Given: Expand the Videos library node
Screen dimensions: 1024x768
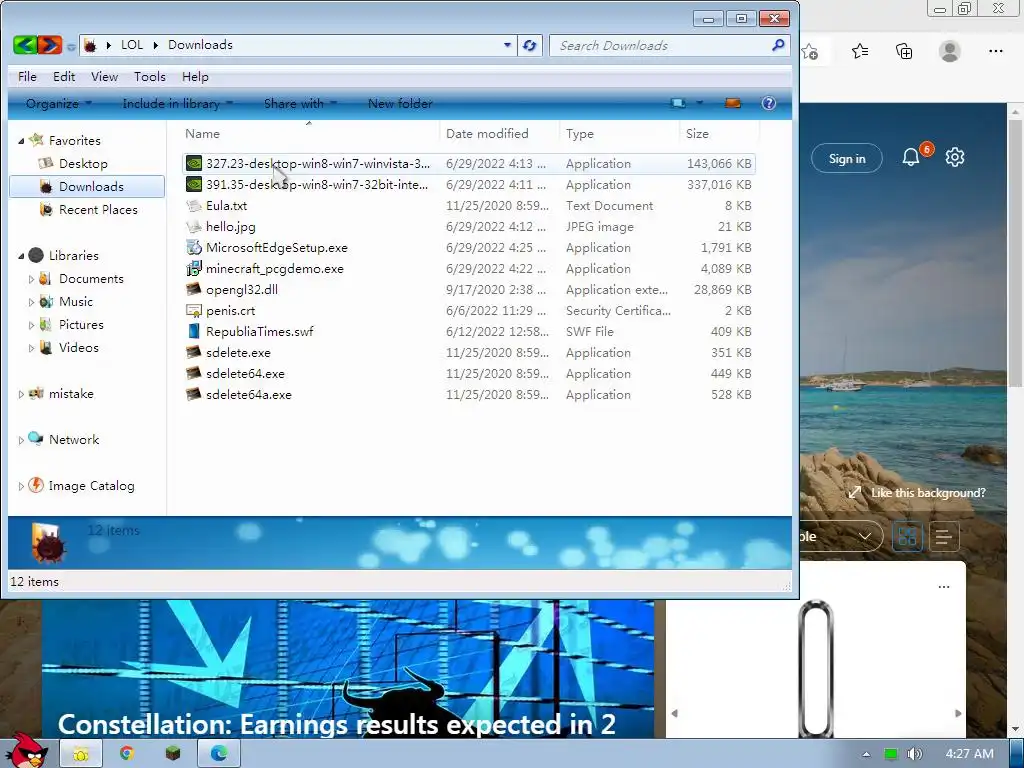Looking at the screenshot, I should (31, 348).
